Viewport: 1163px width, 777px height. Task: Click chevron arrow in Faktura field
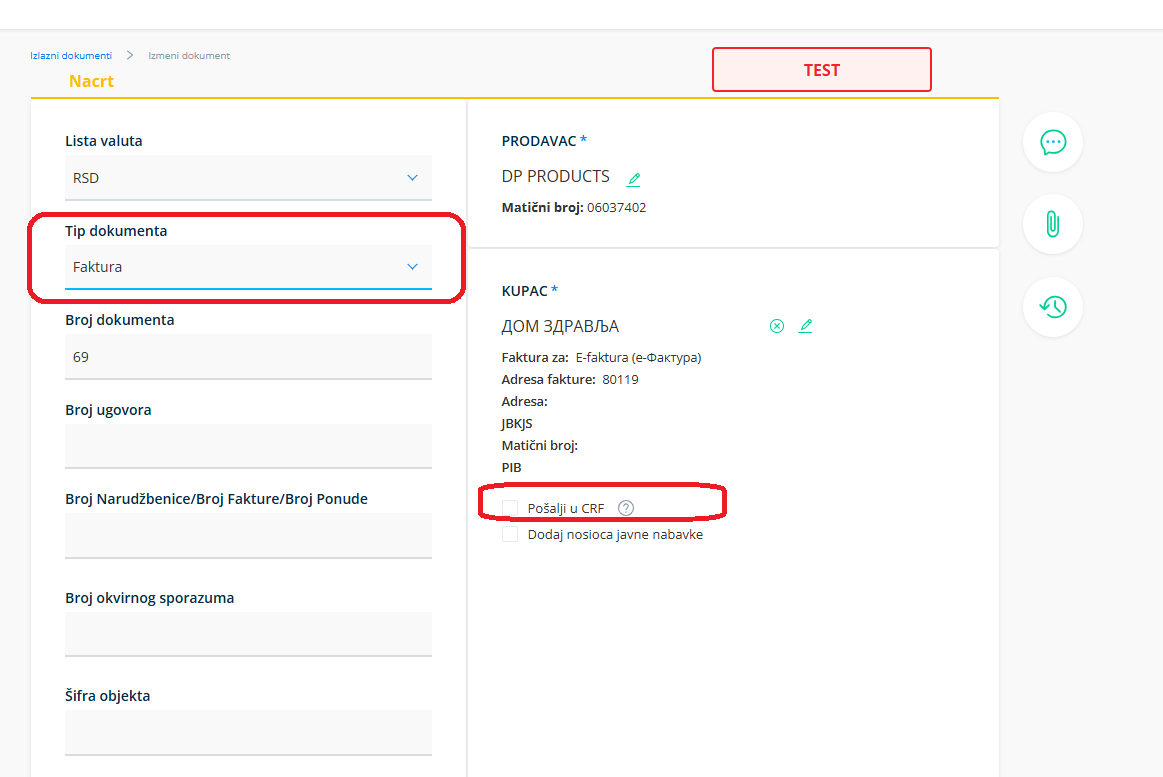click(412, 267)
